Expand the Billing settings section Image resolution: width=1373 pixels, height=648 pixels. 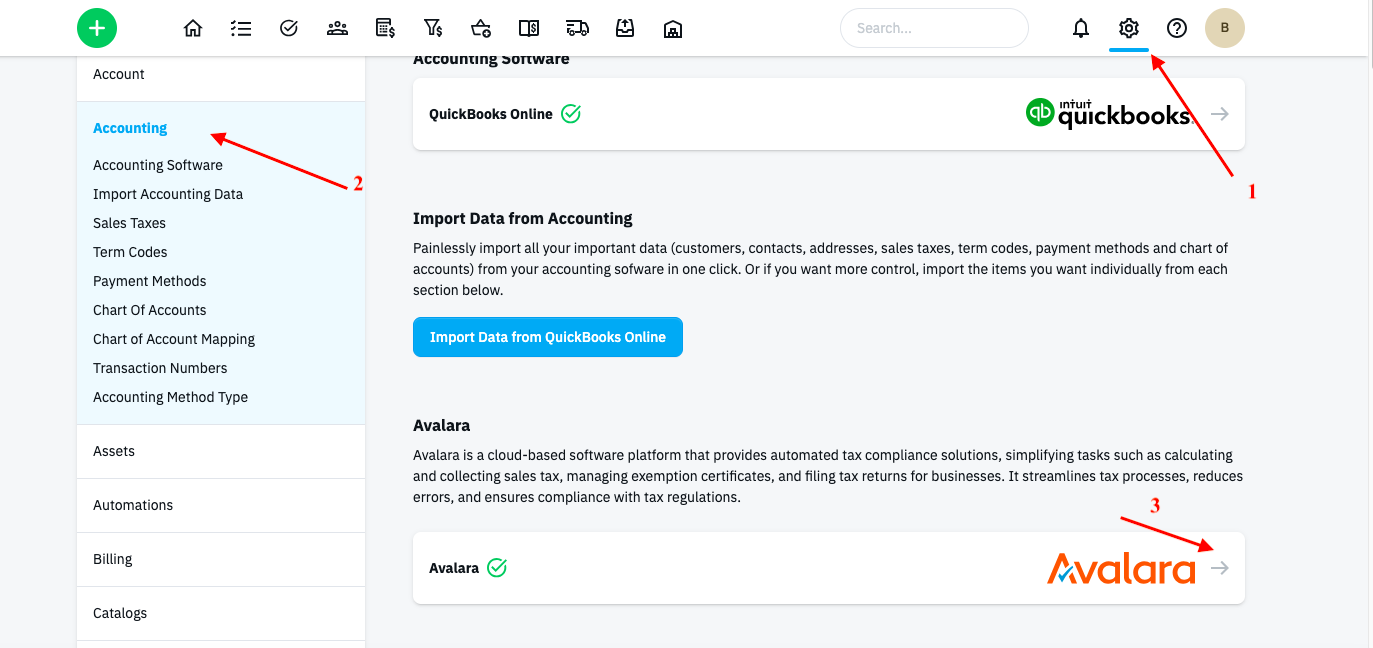[x=221, y=559]
